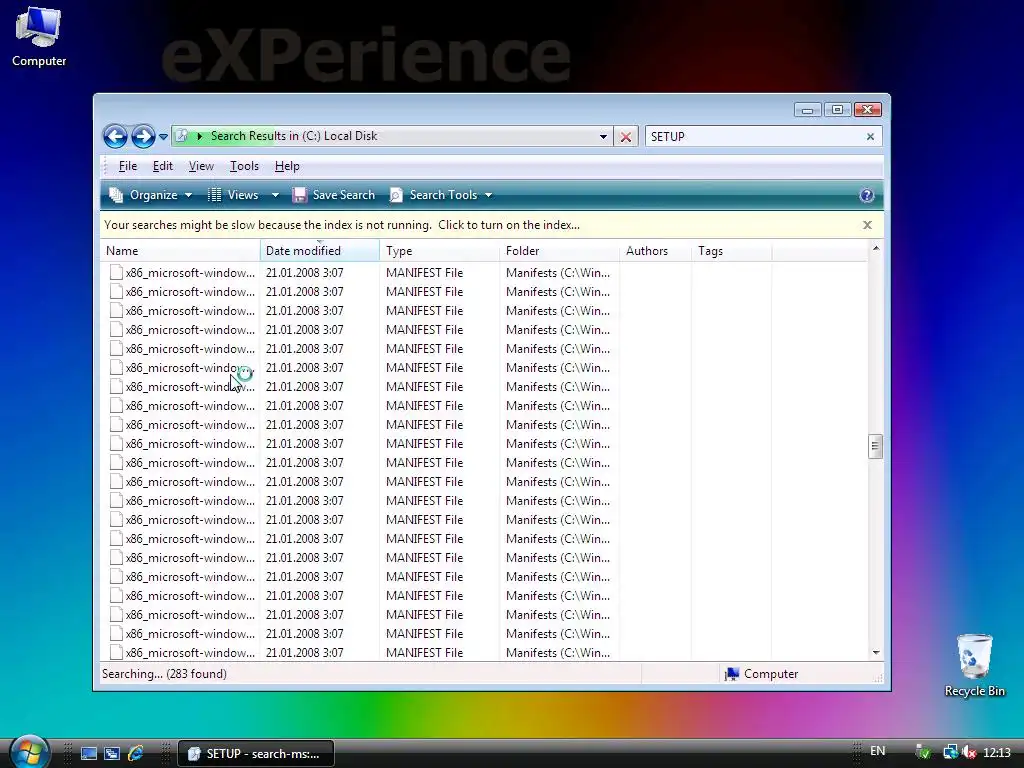Launch Internet Explorer from quick launch
This screenshot has width=1024, height=768.
pos(136,754)
